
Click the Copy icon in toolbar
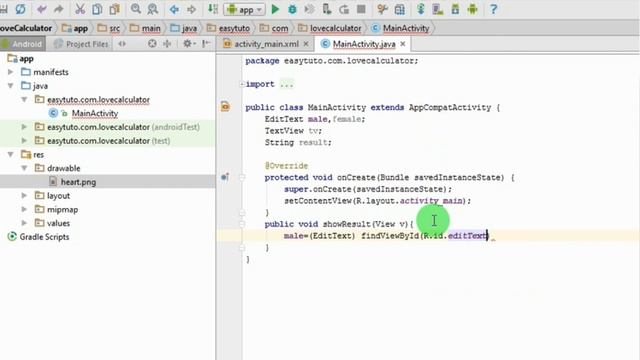pos(97,9)
